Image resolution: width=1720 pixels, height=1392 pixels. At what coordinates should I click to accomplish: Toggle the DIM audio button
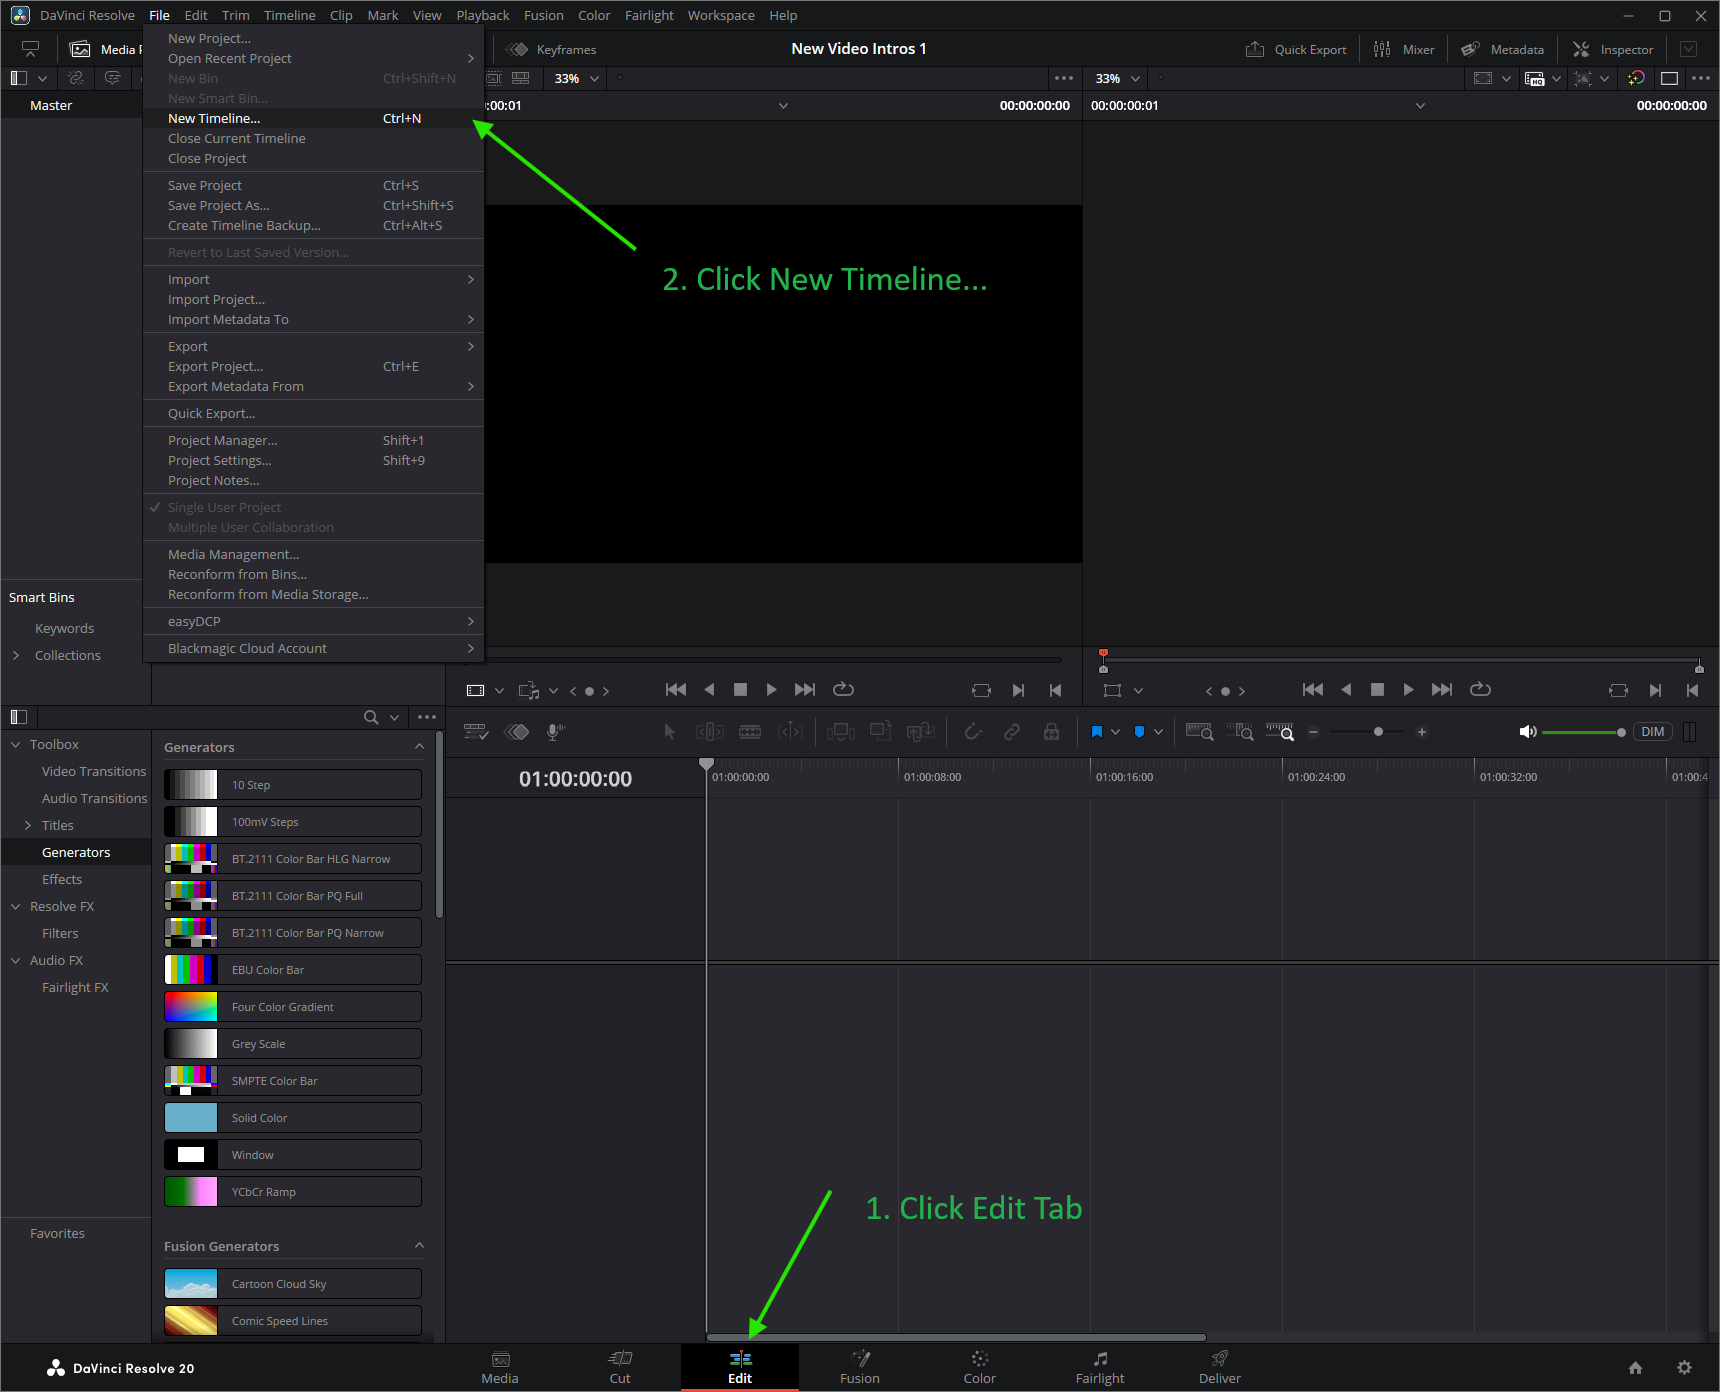(x=1652, y=732)
